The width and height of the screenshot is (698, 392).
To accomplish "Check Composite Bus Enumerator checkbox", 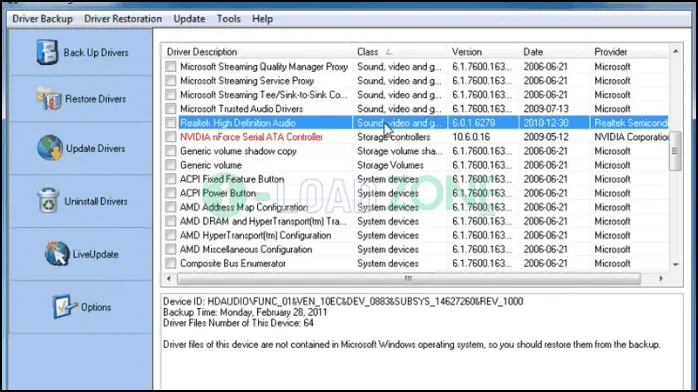I will point(170,263).
